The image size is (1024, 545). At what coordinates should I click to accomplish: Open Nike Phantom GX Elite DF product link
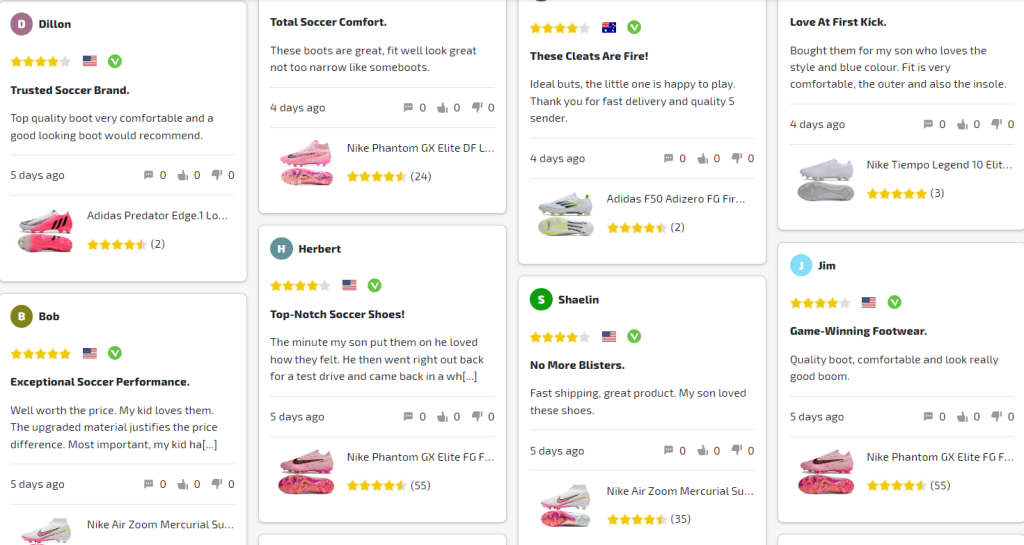420,148
